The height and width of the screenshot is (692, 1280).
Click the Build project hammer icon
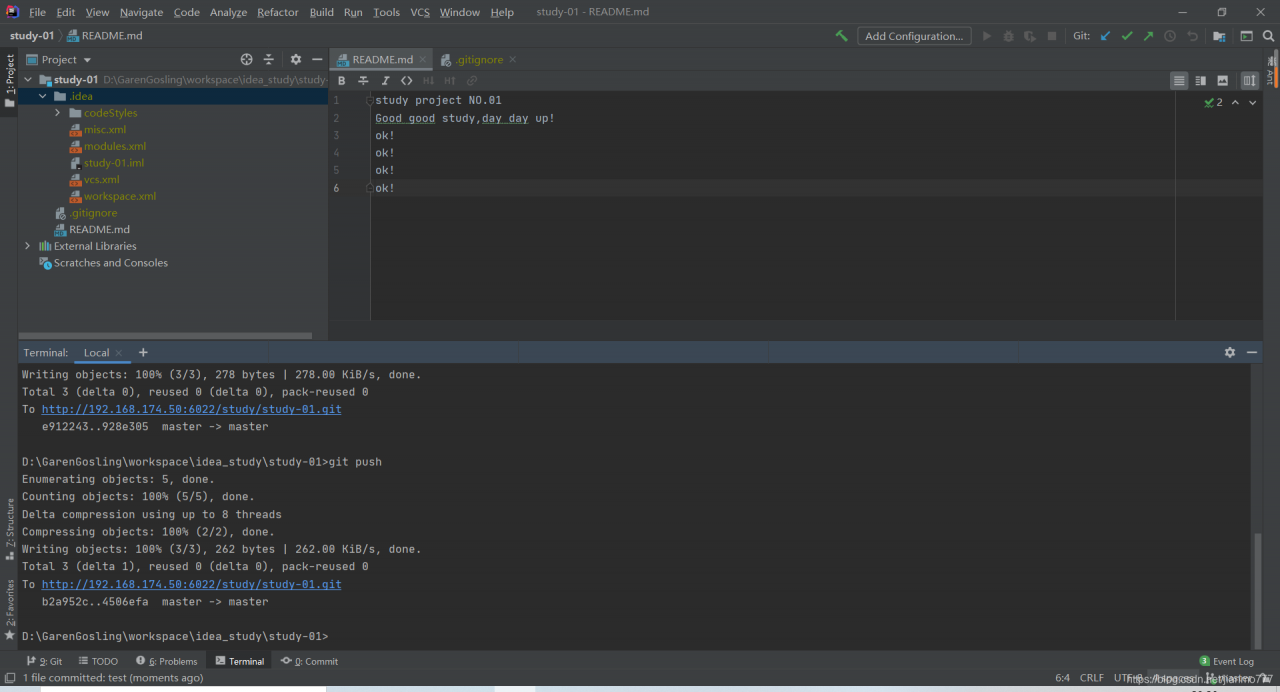[841, 36]
